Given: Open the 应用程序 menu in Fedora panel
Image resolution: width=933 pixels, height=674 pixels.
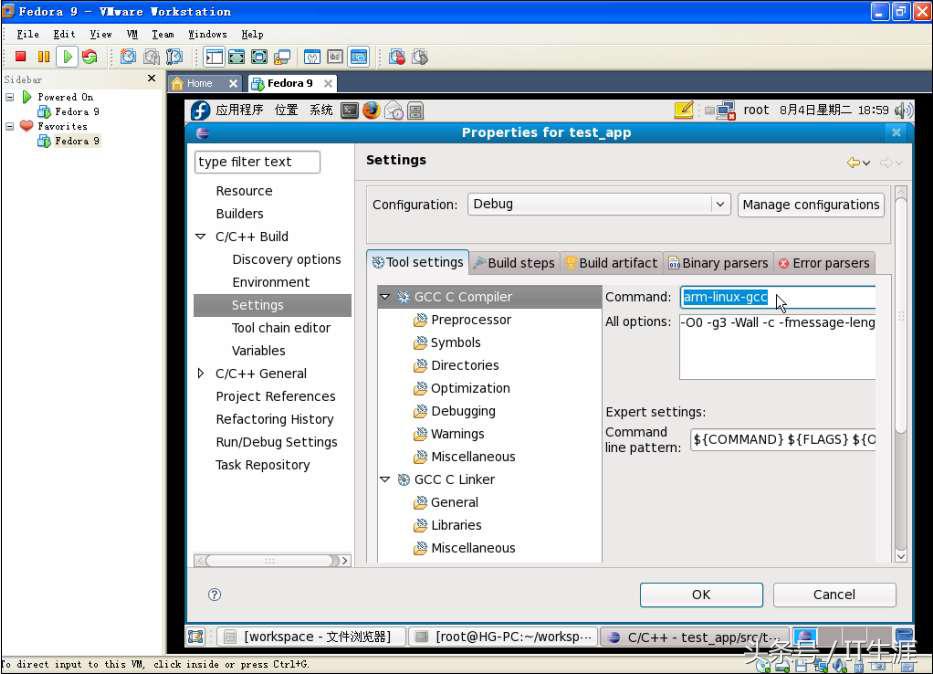Looking at the screenshot, I should [239, 110].
